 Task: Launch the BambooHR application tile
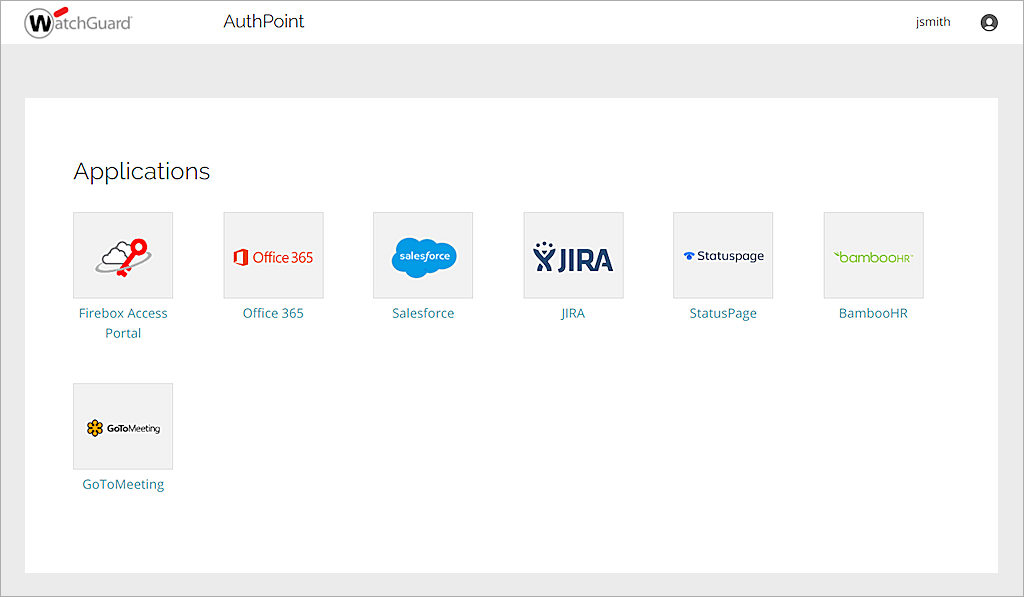click(873, 254)
